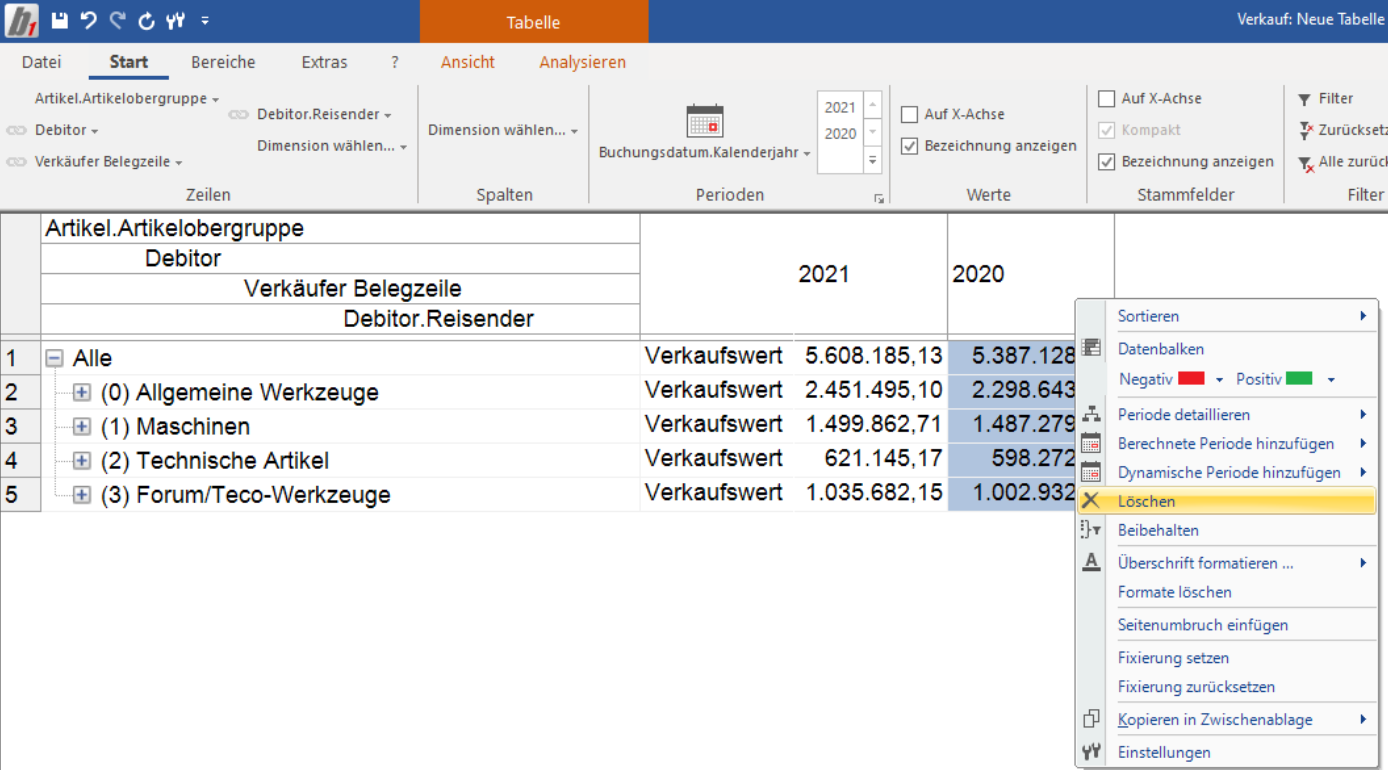
Task: Open the Sortieren submenu
Action: click(x=1226, y=316)
